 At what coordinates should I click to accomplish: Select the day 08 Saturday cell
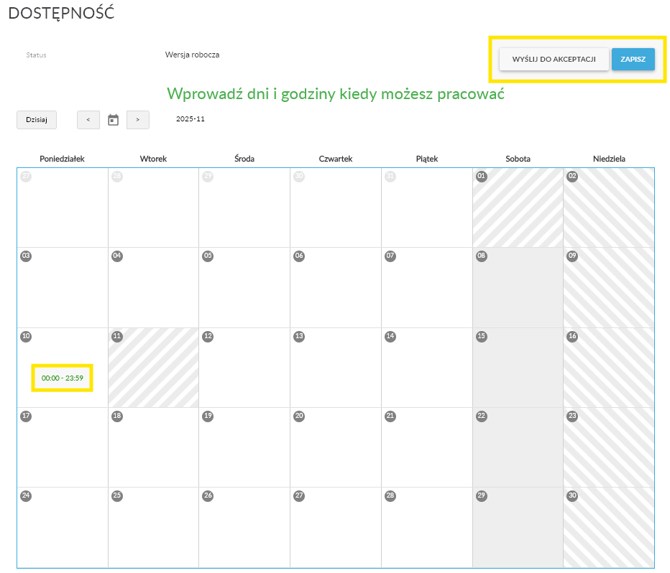517,292
